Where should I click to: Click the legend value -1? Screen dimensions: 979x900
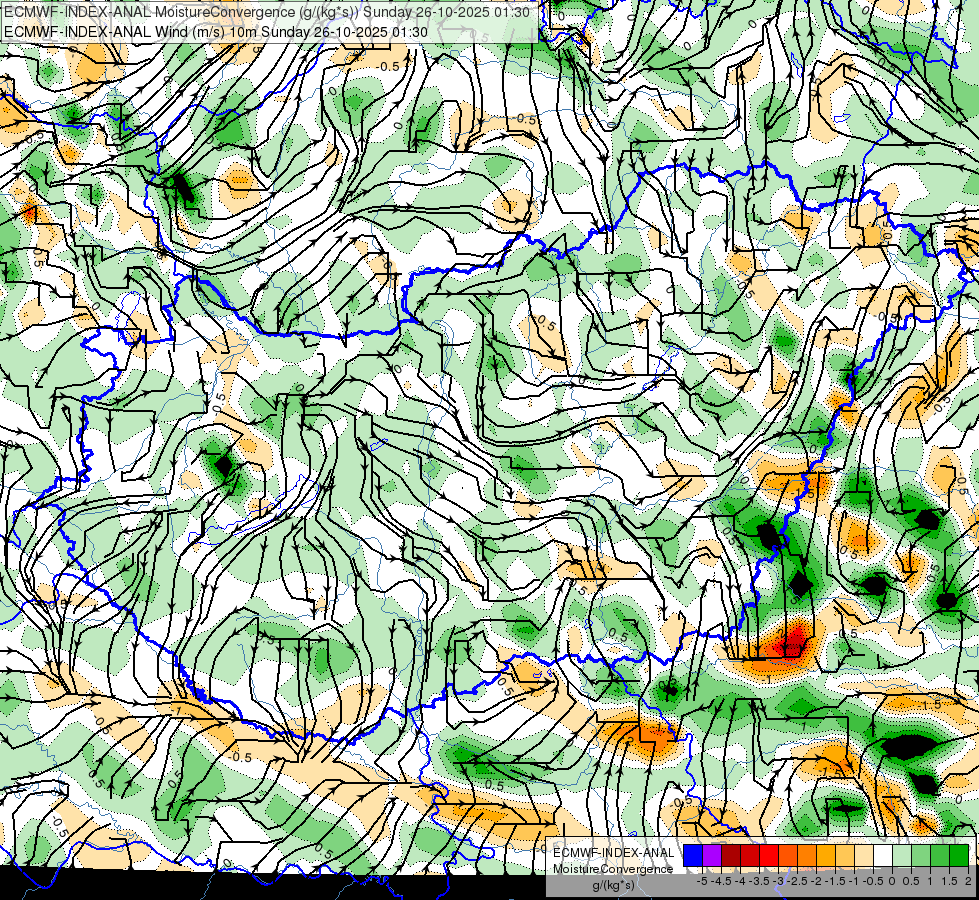tap(854, 881)
